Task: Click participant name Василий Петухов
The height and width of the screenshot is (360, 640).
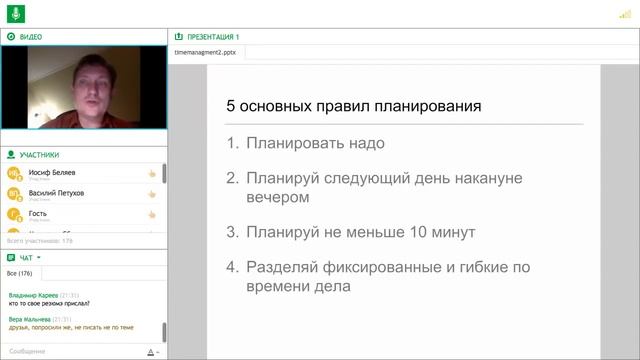Action: point(56,193)
